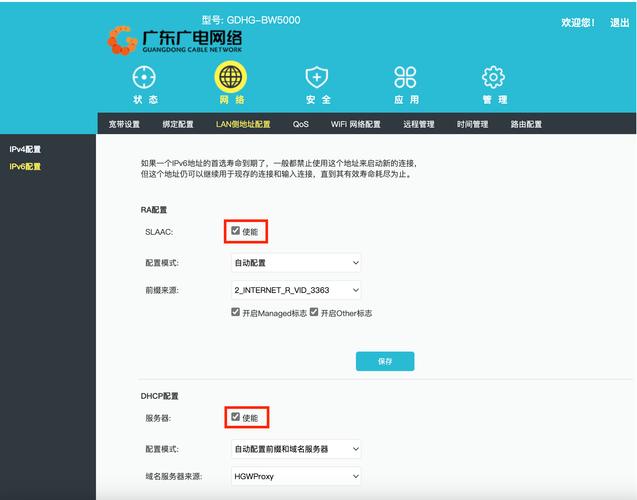Image resolution: width=637 pixels, height=500 pixels.
Task: Open 域名服务器来源 dropdown showing HGWProxy
Action: [x=296, y=476]
